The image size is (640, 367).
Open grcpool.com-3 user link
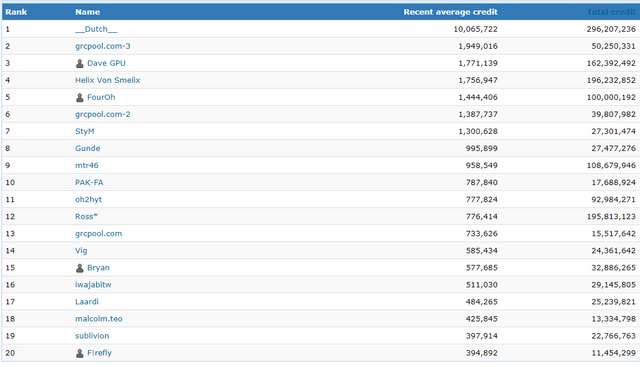point(102,46)
